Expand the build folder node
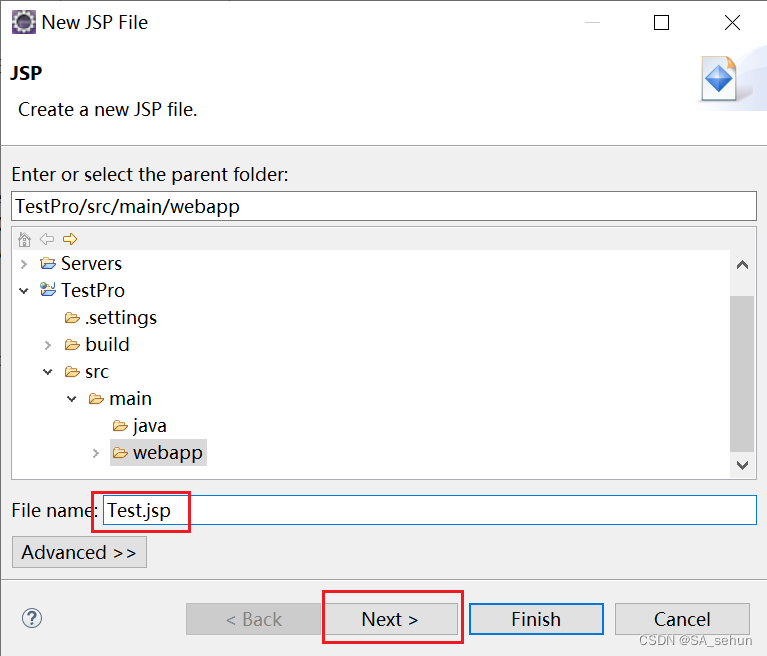The image size is (767, 656). point(47,345)
